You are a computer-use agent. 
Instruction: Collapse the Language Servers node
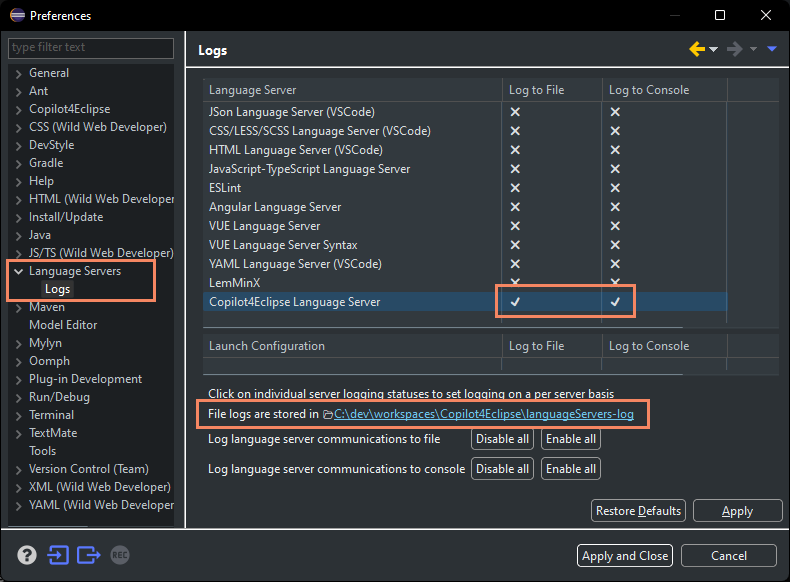19,272
